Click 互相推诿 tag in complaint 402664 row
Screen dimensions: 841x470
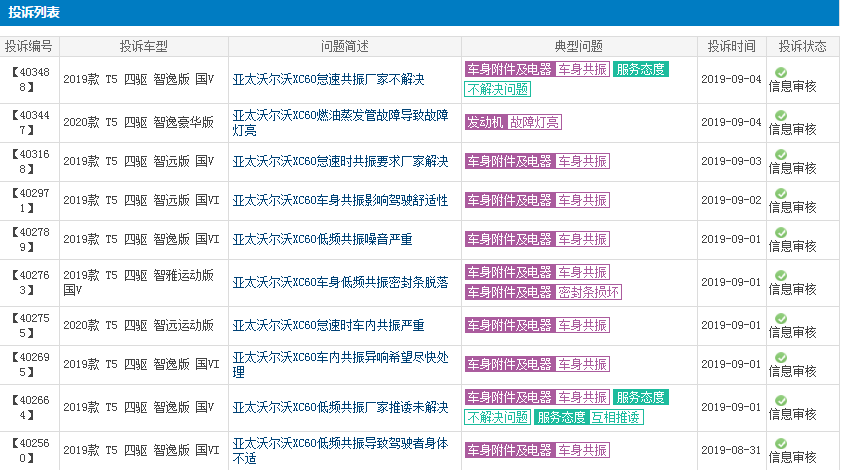point(615,417)
